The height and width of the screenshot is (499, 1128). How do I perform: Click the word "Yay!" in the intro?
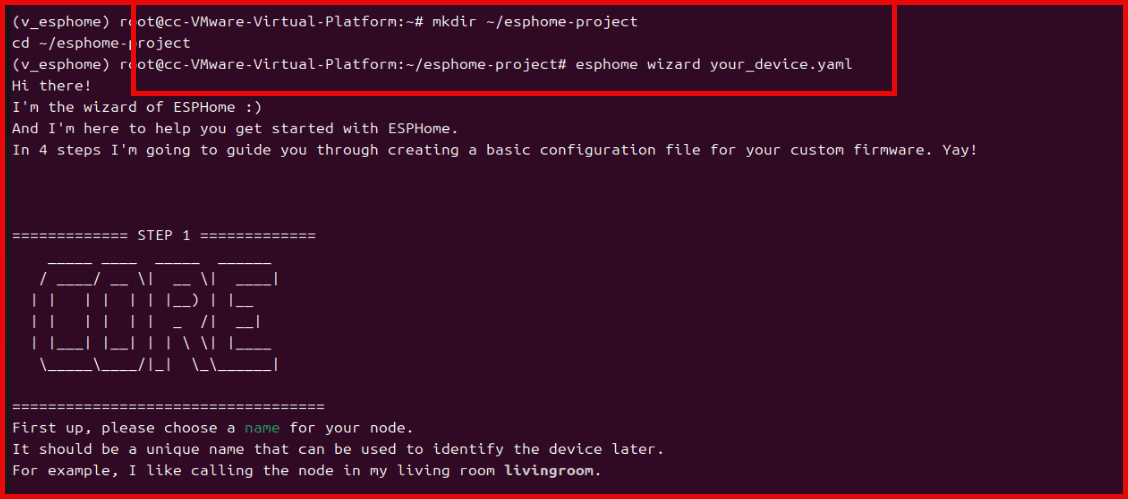959,150
